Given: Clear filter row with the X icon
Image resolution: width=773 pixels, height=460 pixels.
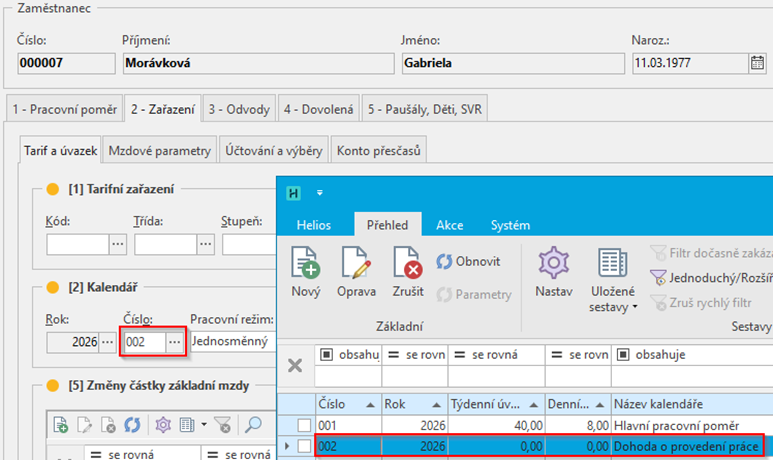Looking at the screenshot, I should pos(295,365).
